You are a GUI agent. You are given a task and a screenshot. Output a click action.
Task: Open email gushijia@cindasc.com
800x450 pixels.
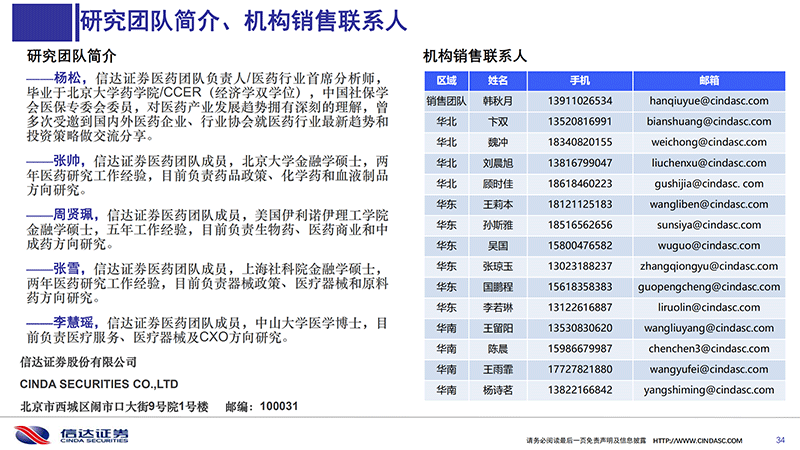click(x=709, y=184)
